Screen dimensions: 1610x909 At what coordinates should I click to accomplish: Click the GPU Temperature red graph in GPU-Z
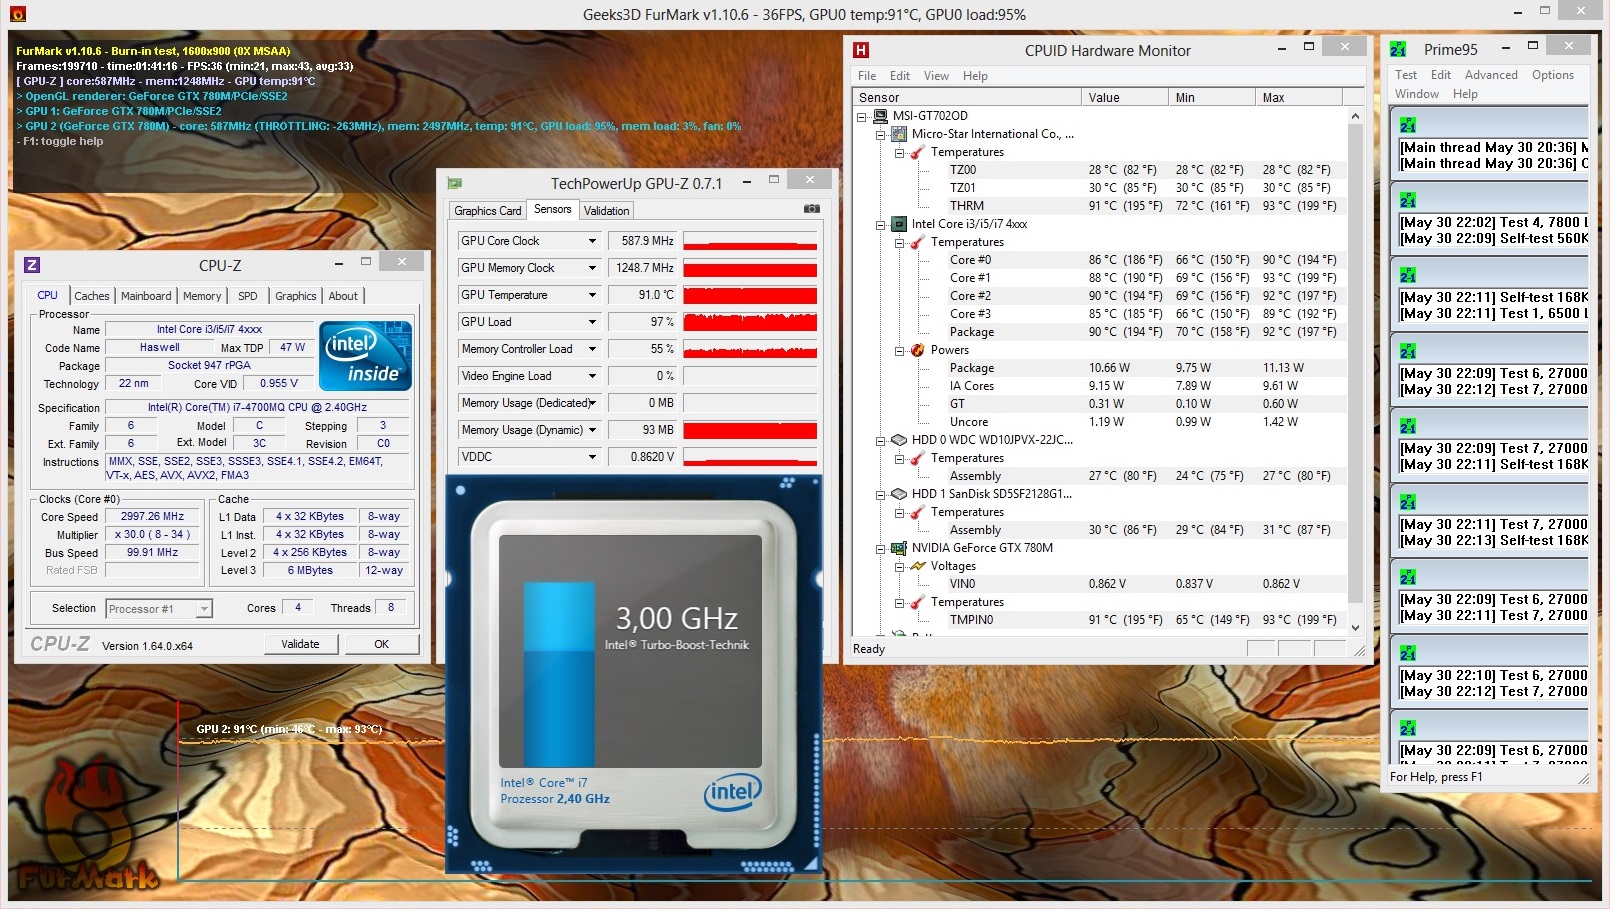point(750,295)
